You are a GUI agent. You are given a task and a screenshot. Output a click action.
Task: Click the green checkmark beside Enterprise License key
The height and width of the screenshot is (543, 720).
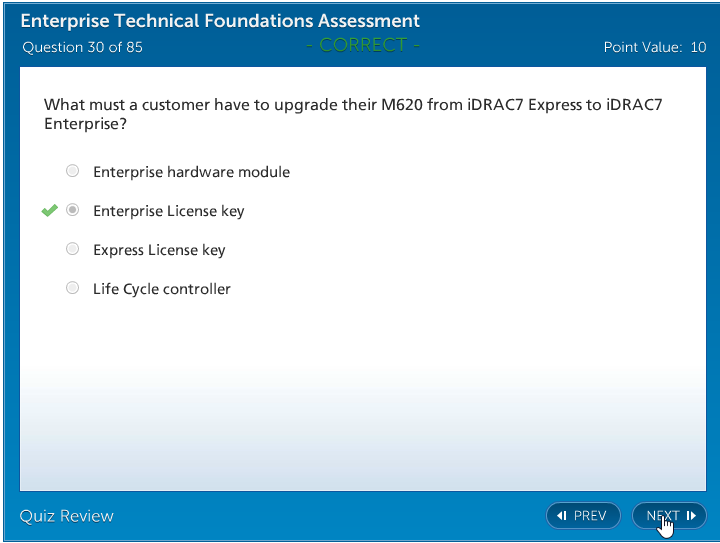click(49, 211)
